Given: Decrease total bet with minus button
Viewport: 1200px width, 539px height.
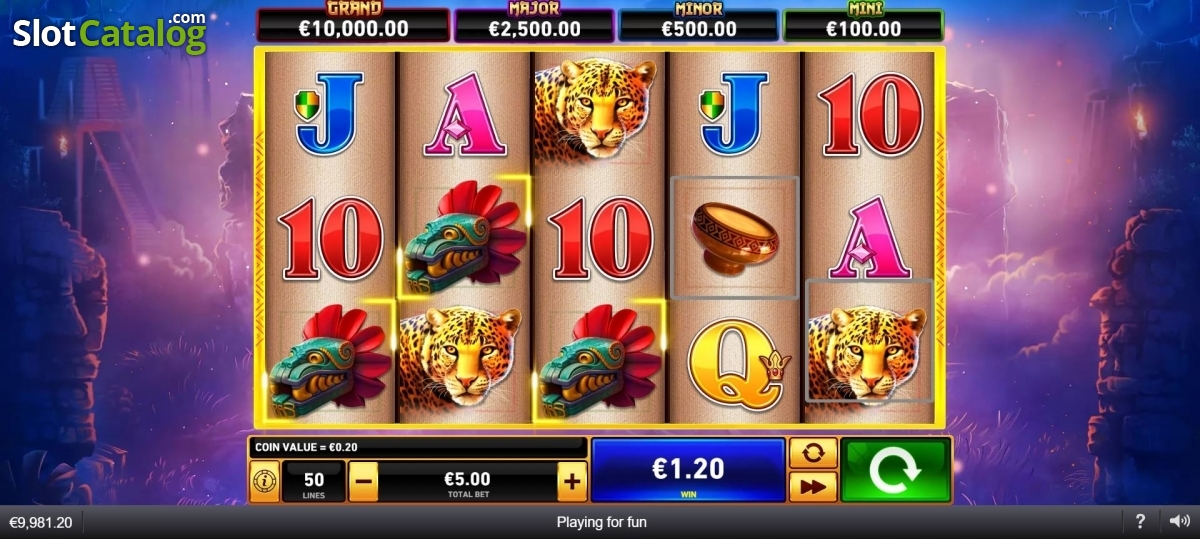Looking at the screenshot, I should click(x=364, y=482).
